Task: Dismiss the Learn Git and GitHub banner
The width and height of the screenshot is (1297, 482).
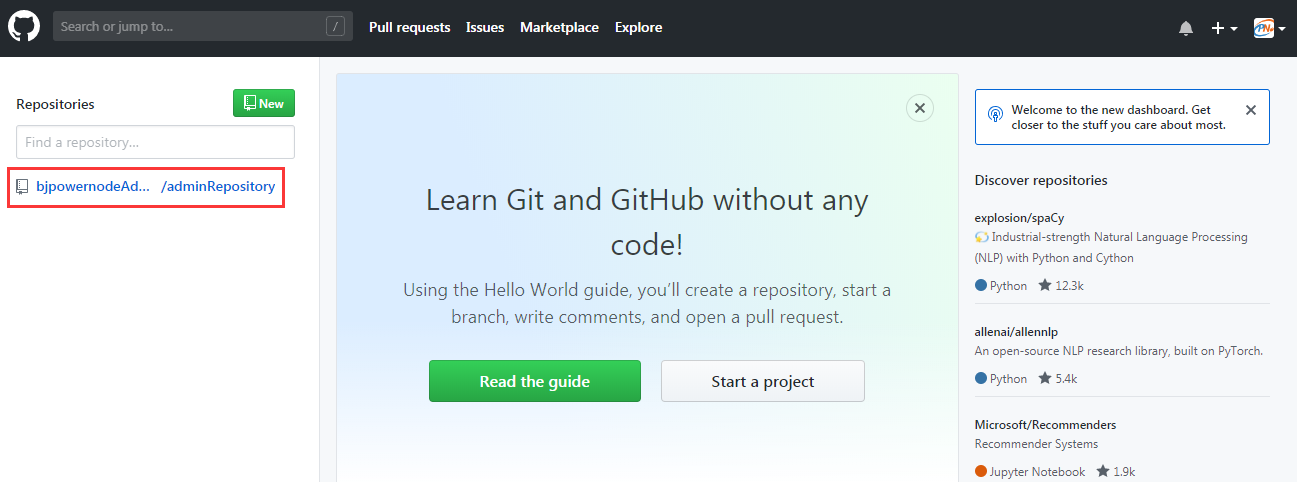Action: [x=920, y=107]
